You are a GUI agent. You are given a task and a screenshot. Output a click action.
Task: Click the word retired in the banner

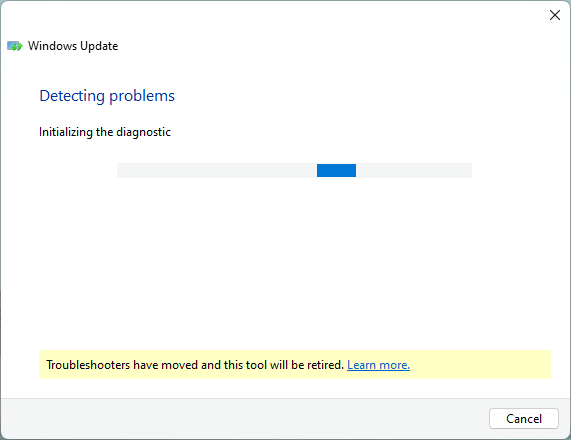click(x=326, y=365)
